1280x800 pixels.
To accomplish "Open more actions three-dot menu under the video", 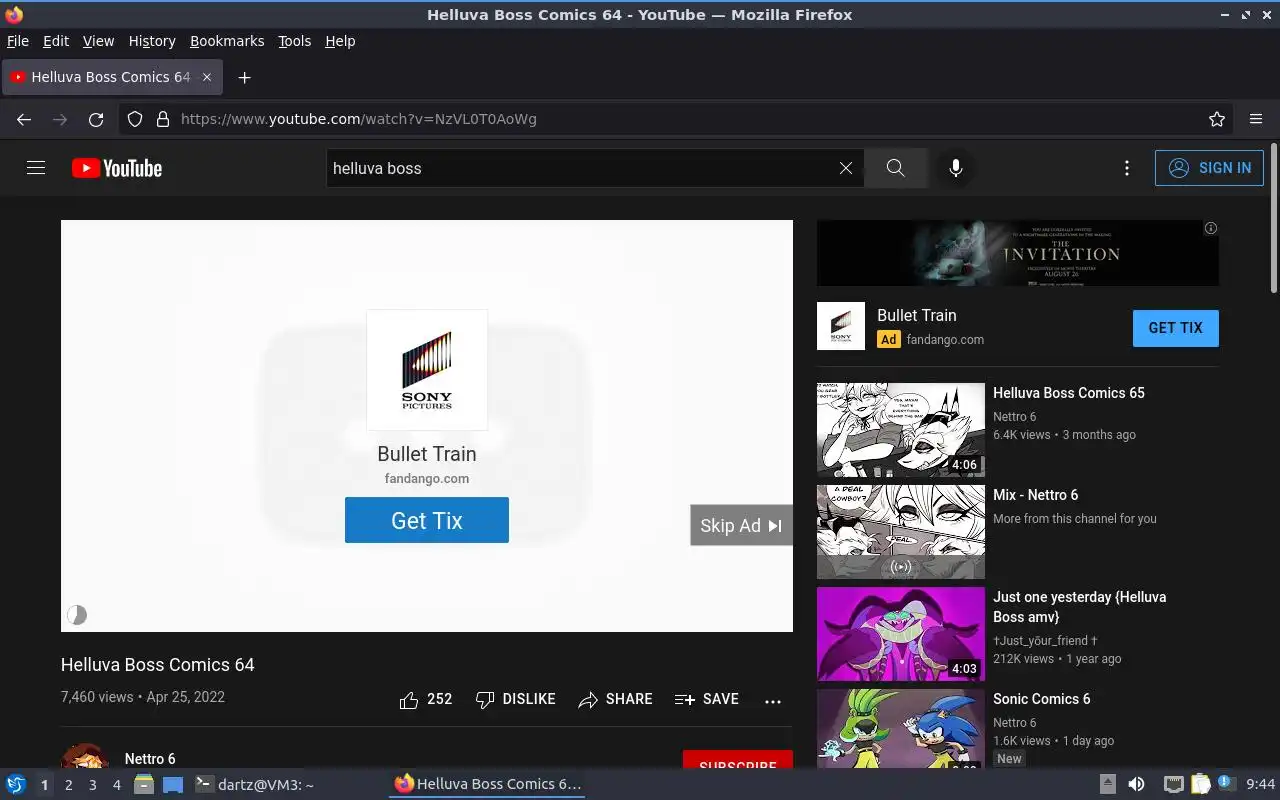I will pyautogui.click(x=773, y=700).
